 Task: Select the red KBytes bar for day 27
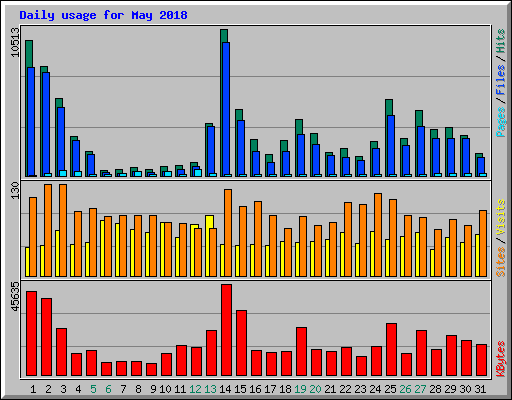tap(421, 353)
